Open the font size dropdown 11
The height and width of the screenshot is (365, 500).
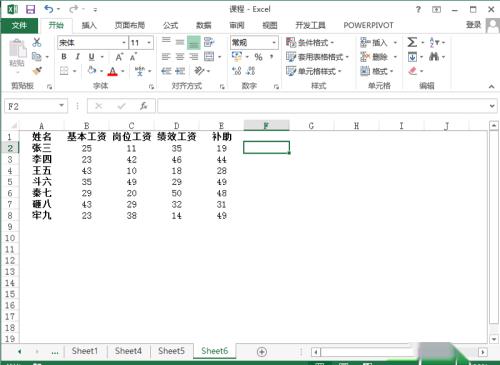click(149, 43)
